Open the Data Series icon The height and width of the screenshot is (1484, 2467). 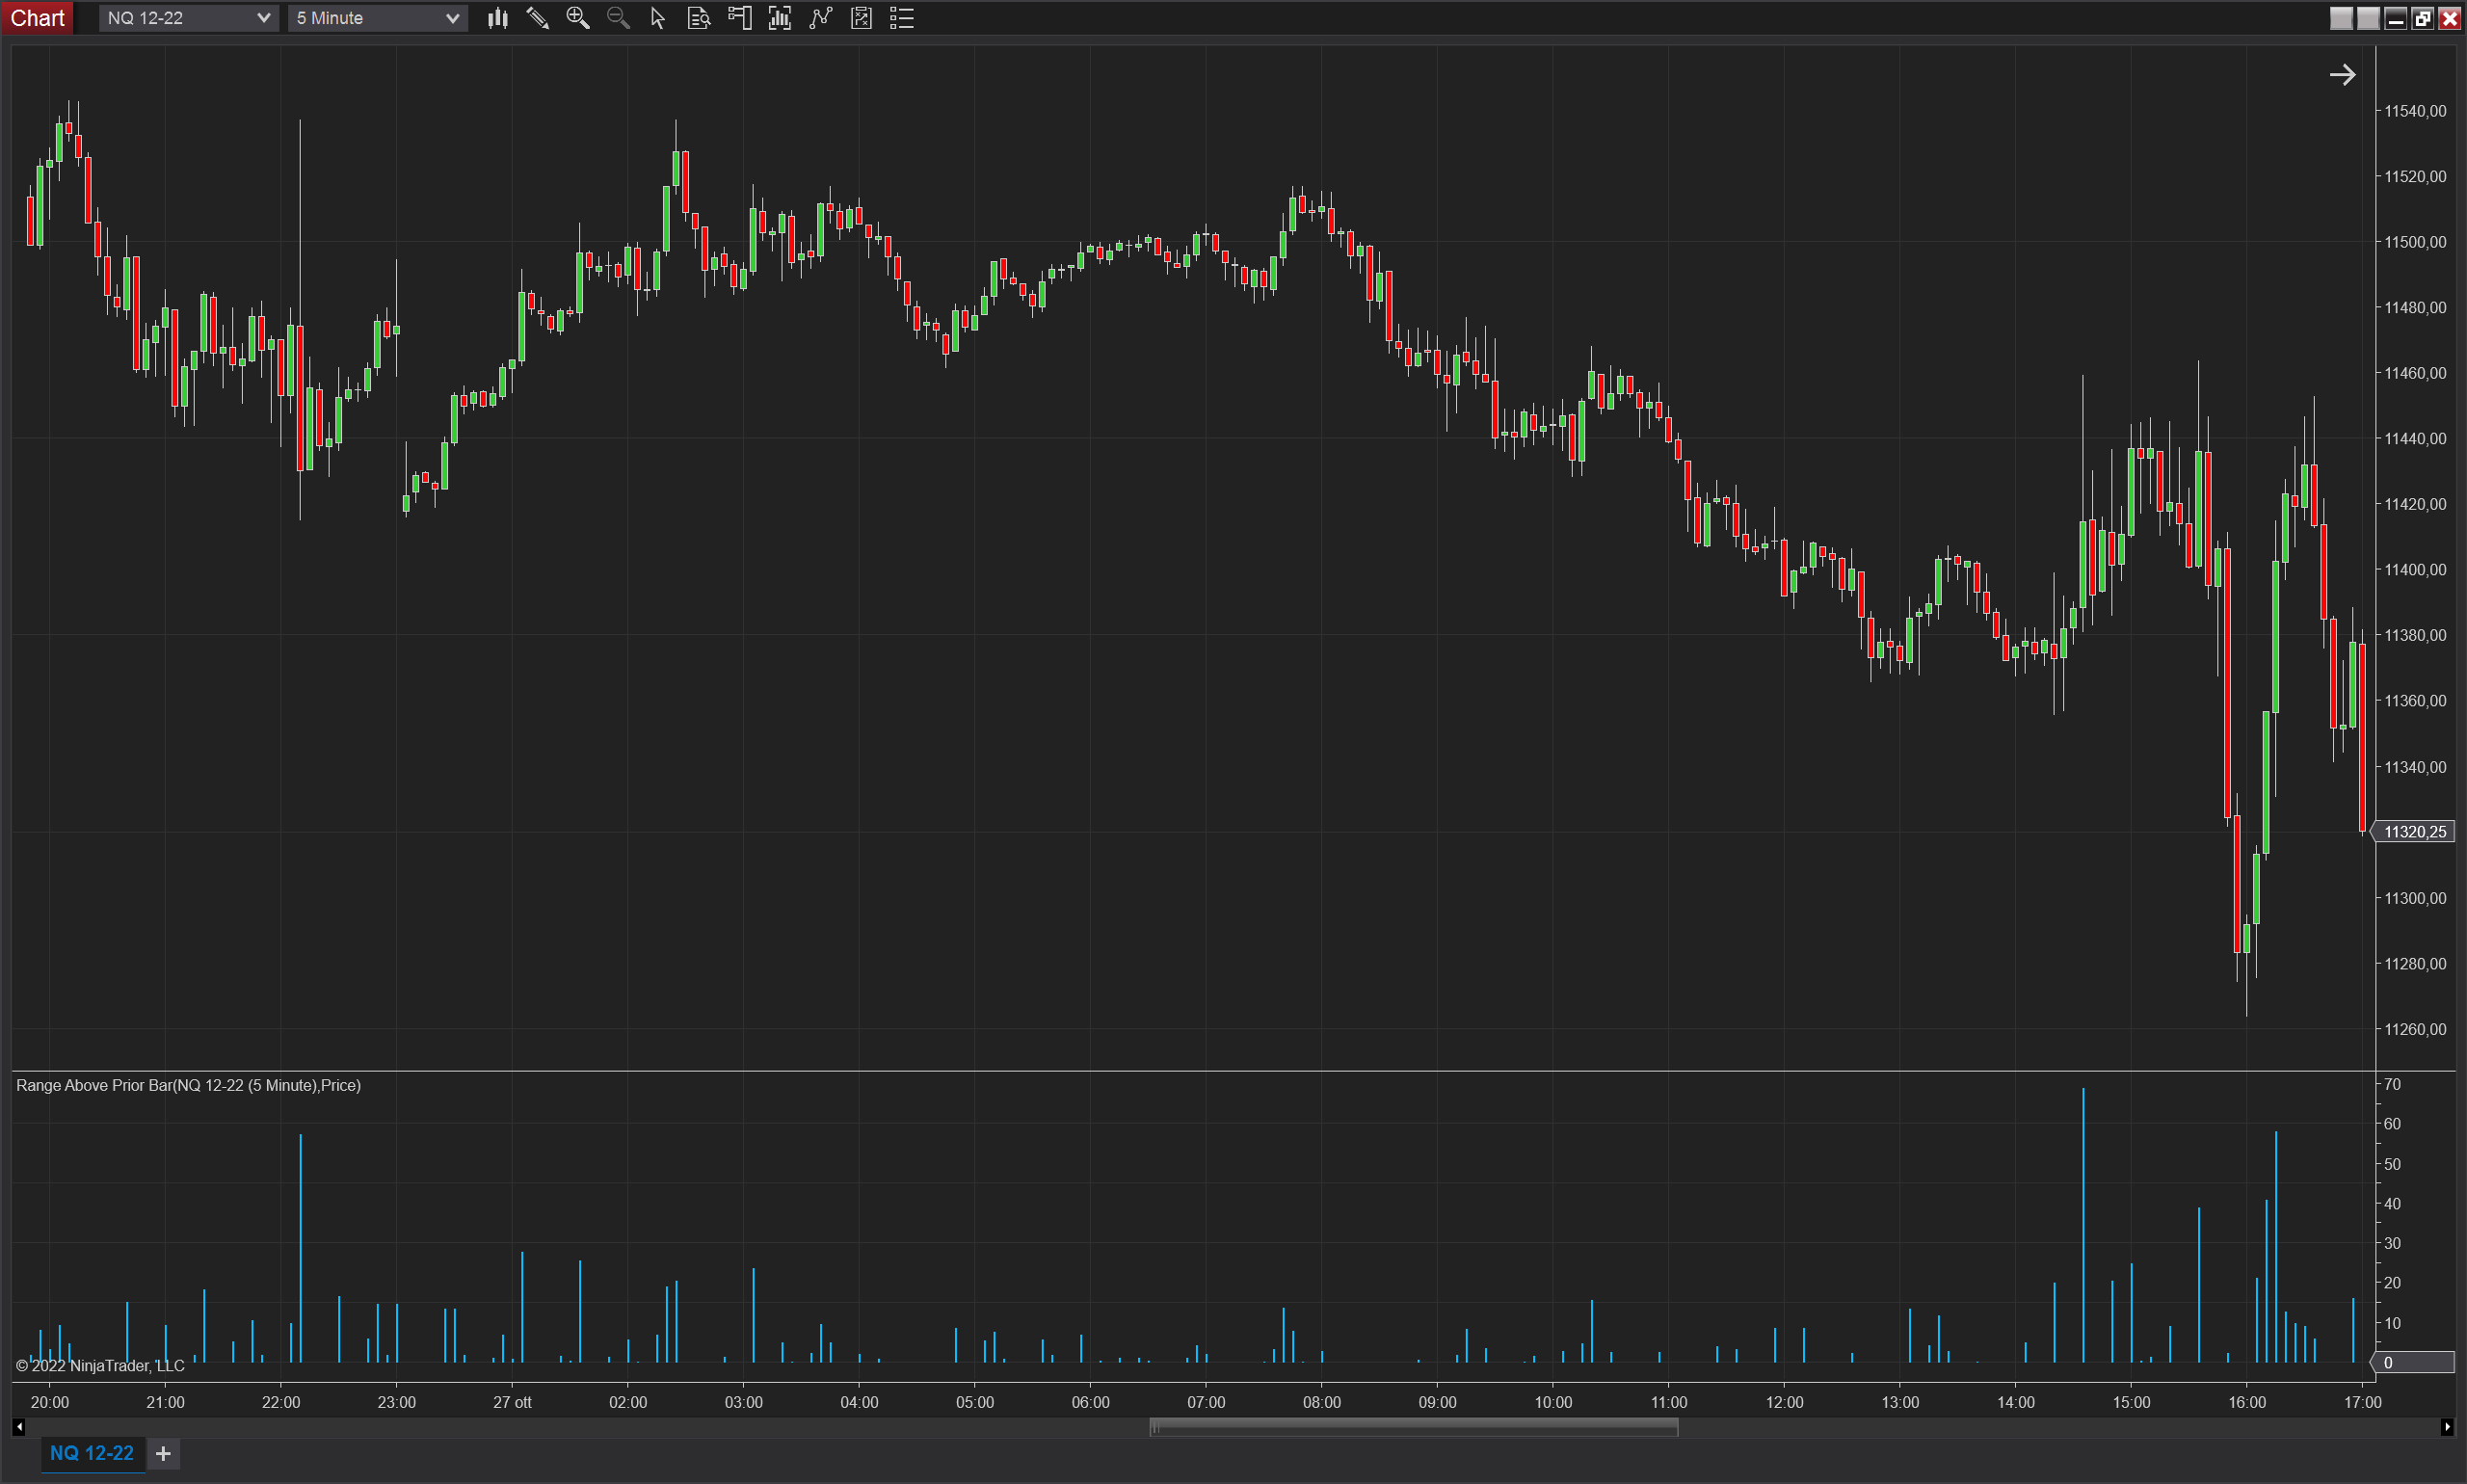click(780, 18)
